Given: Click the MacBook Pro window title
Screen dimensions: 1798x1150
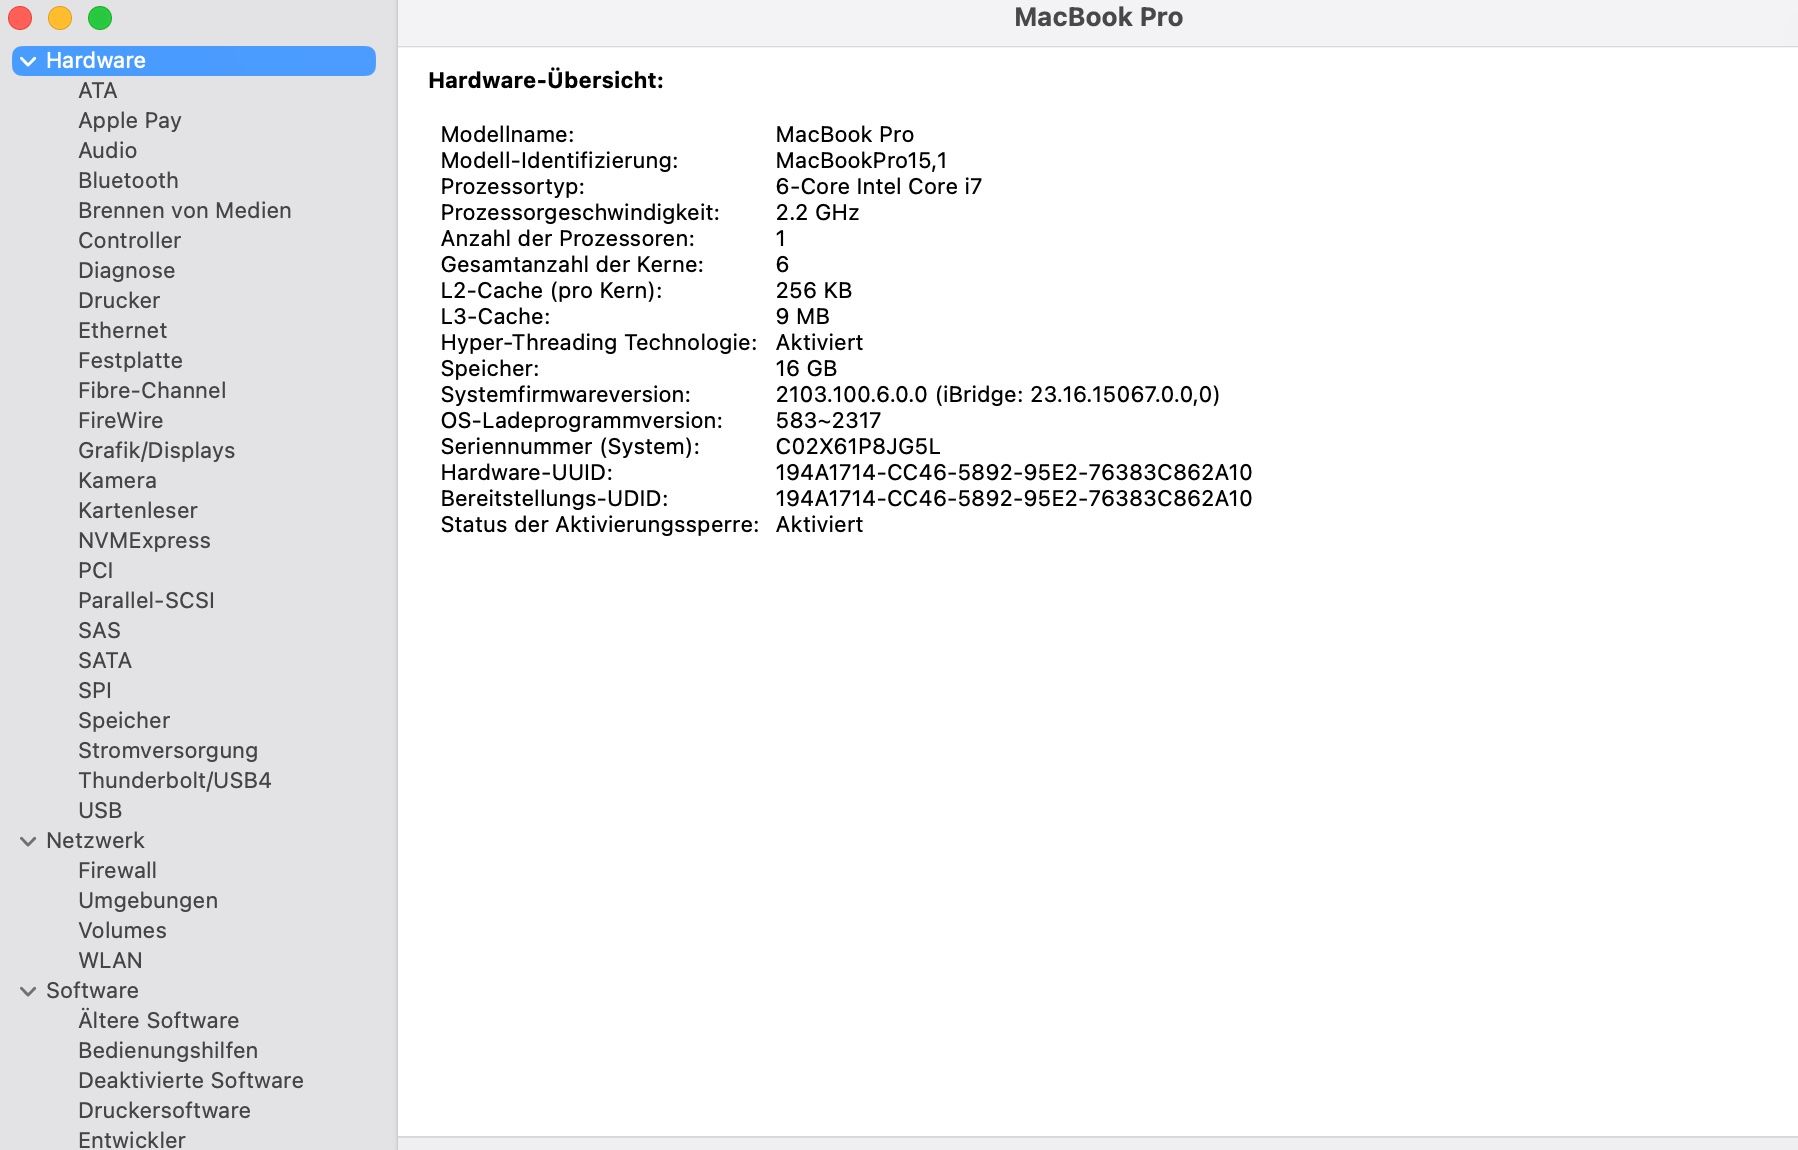Looking at the screenshot, I should pyautogui.click(x=1098, y=18).
